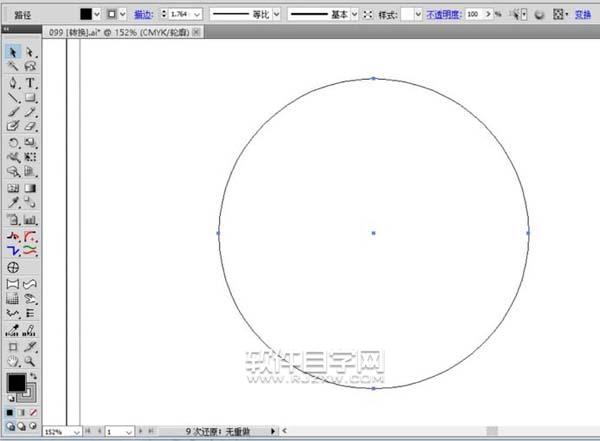Expand the stroke weight 1.764 dropdown

click(x=196, y=15)
